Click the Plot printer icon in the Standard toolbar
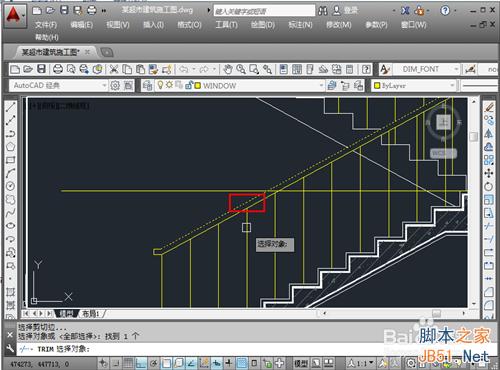The height and width of the screenshot is (370, 500). (x=58, y=69)
